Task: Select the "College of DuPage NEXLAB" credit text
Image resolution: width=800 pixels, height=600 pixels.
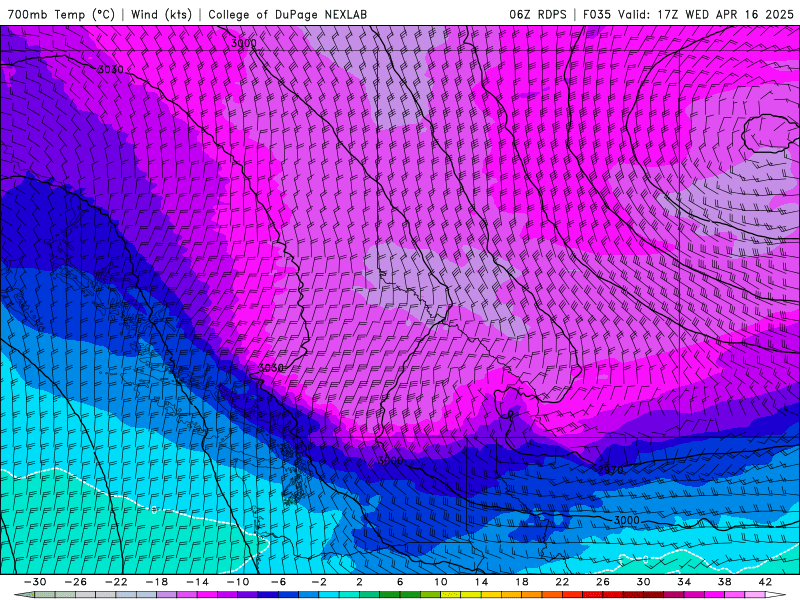Action: click(287, 14)
